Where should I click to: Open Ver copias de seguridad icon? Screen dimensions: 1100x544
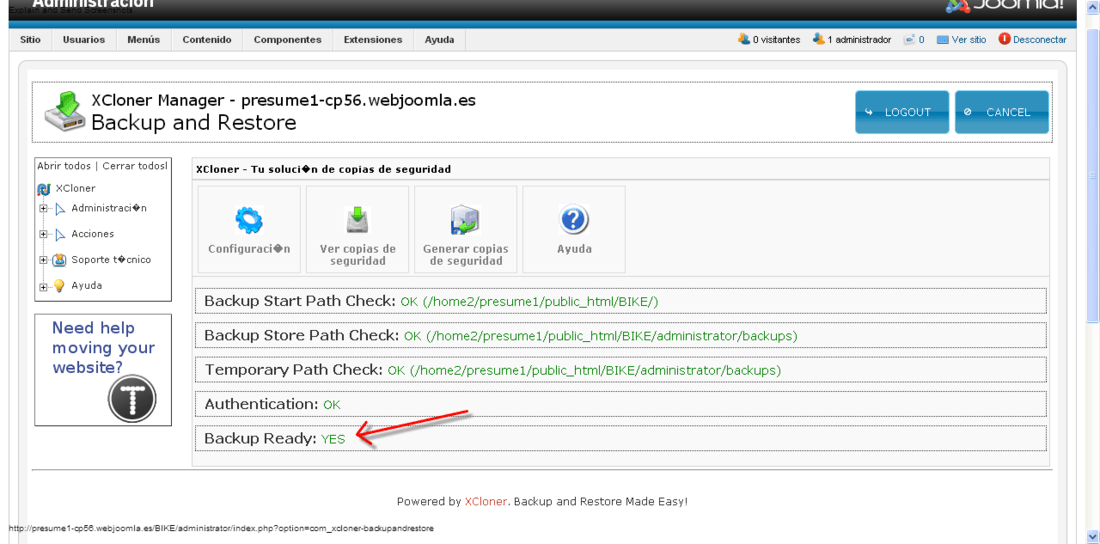coord(357,220)
